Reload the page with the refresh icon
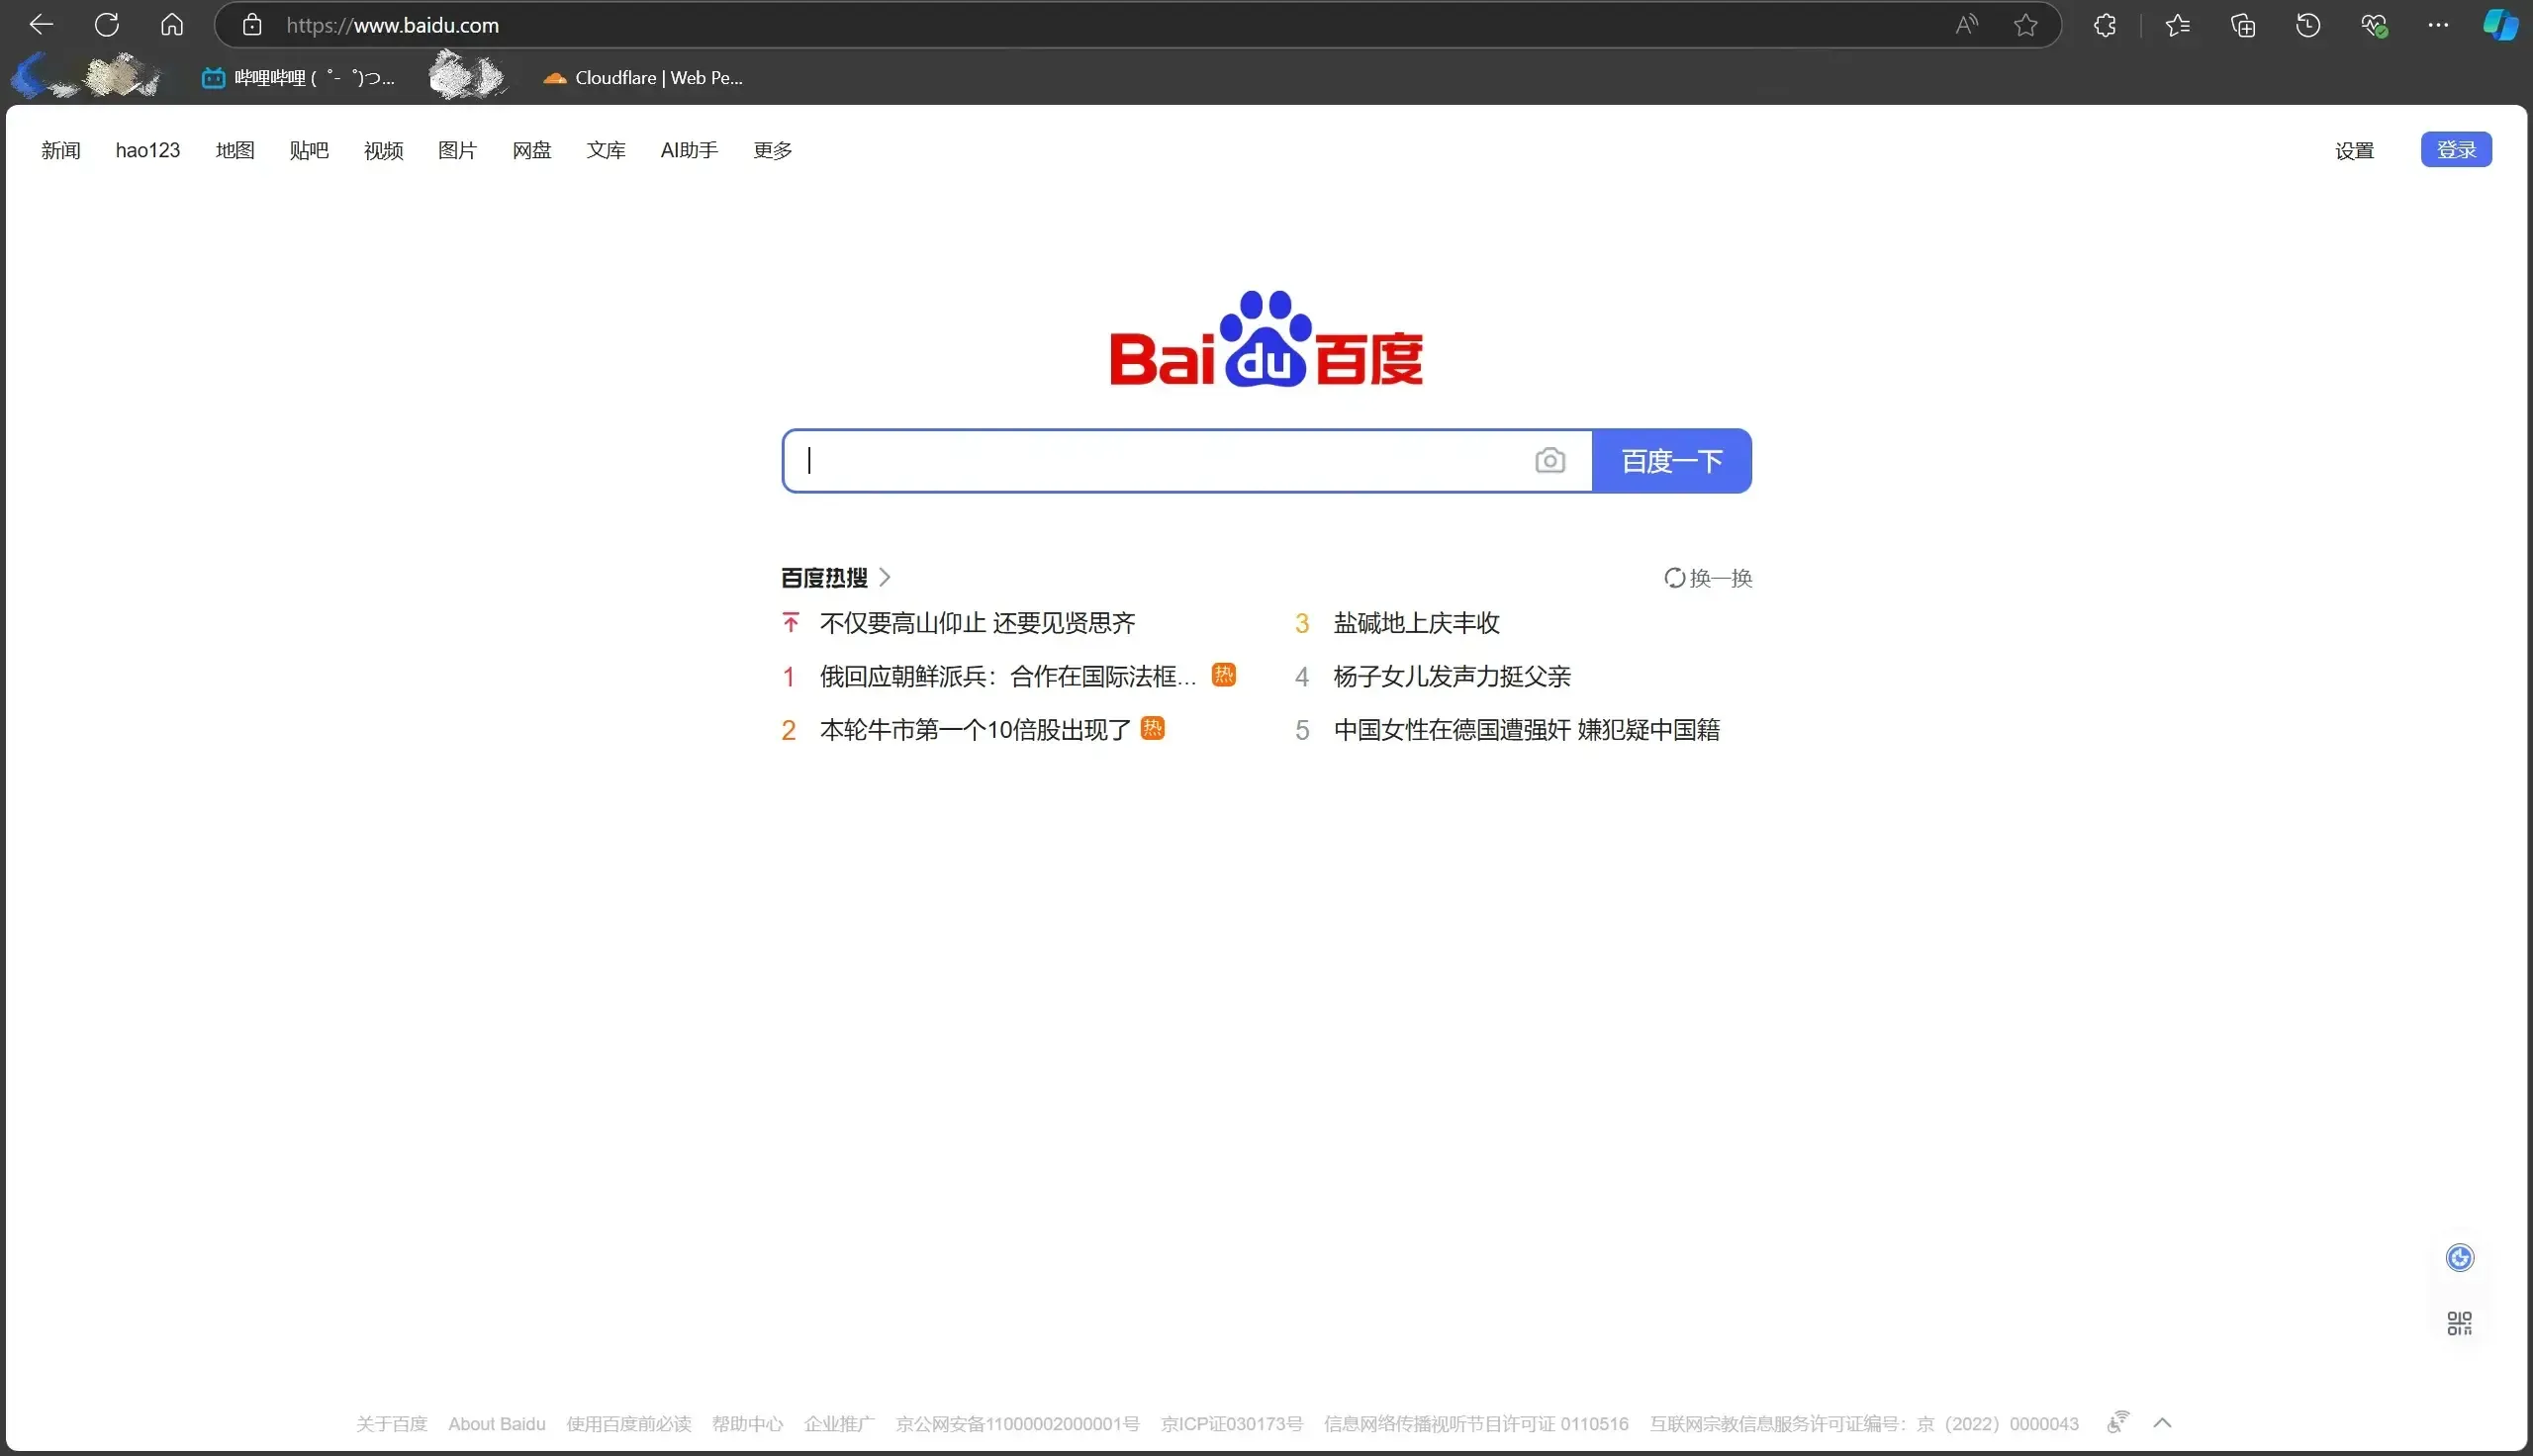 [107, 24]
